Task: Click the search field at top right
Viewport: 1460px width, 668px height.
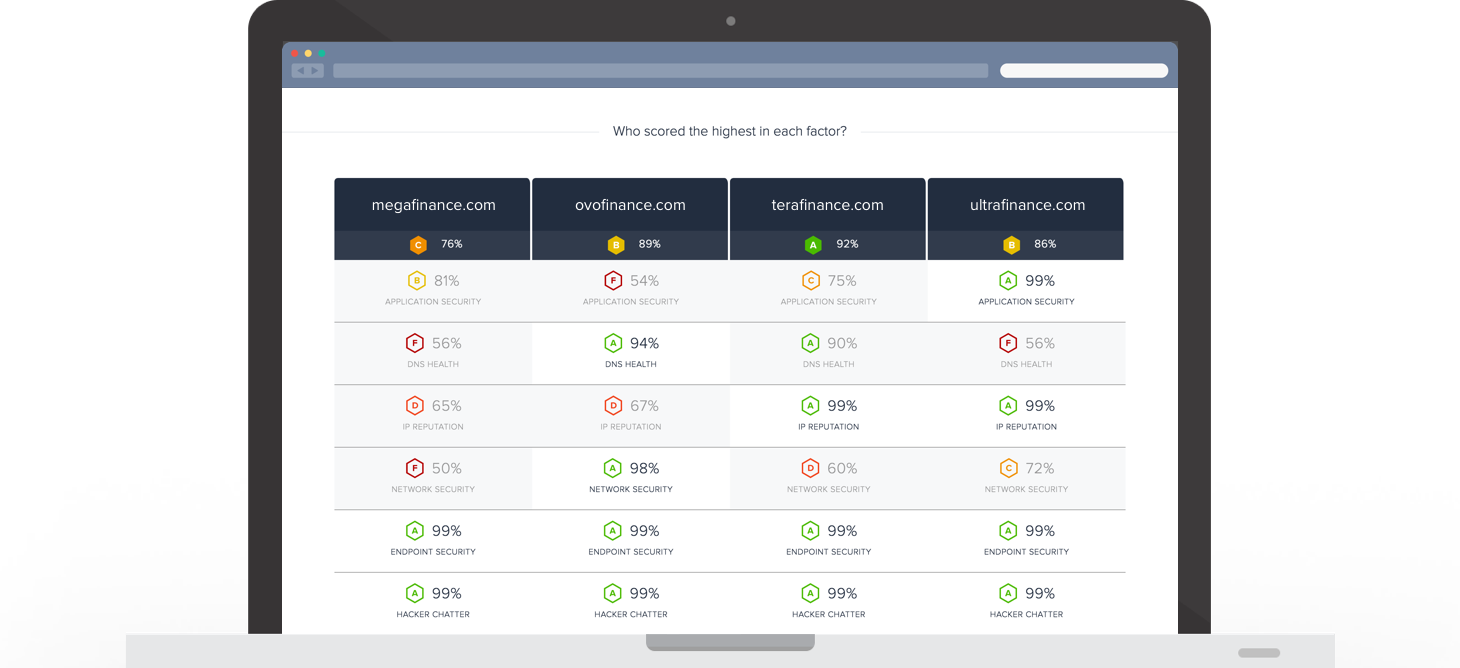Action: (1084, 70)
